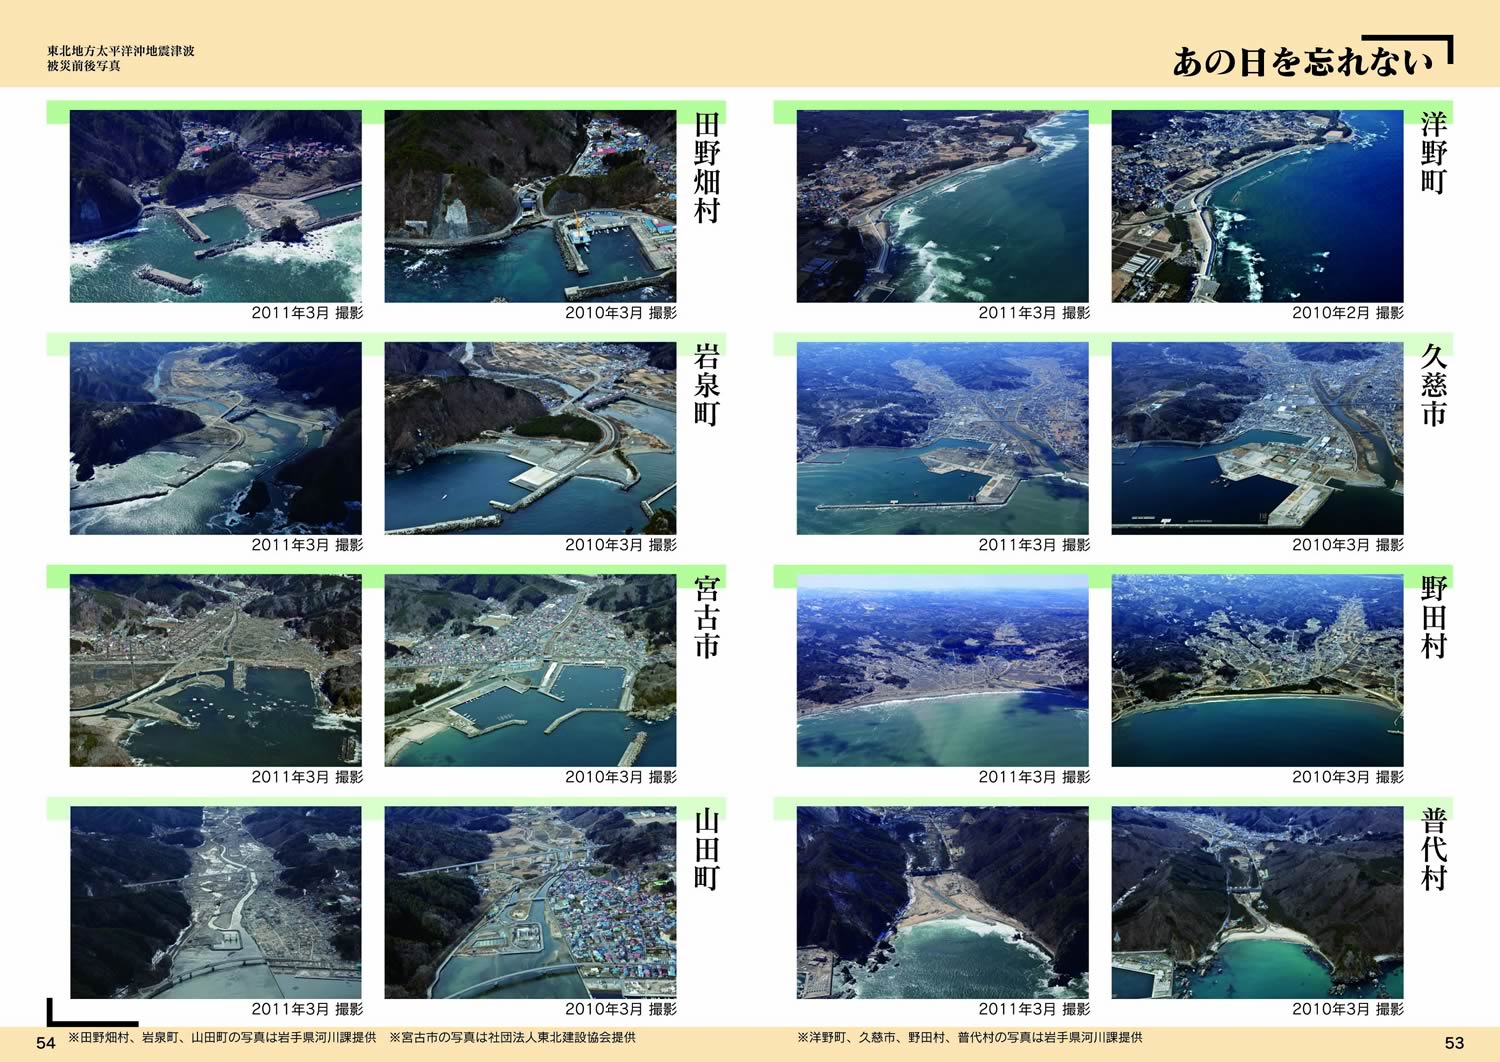1500x1062 pixels.
Task: Click the vertical title 洋野町
Action: pyautogui.click(x=1434, y=153)
